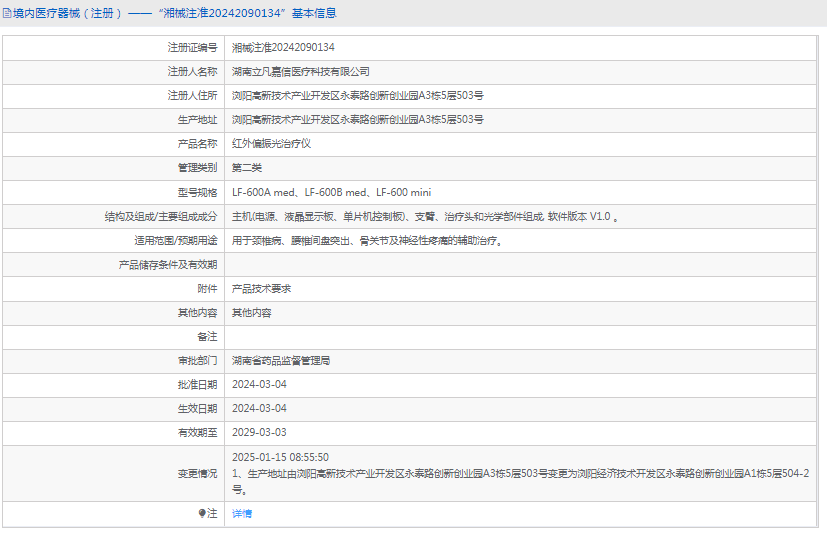Click the 注册人名称 label
Viewport: 827px width, 534px height.
(x=192, y=72)
